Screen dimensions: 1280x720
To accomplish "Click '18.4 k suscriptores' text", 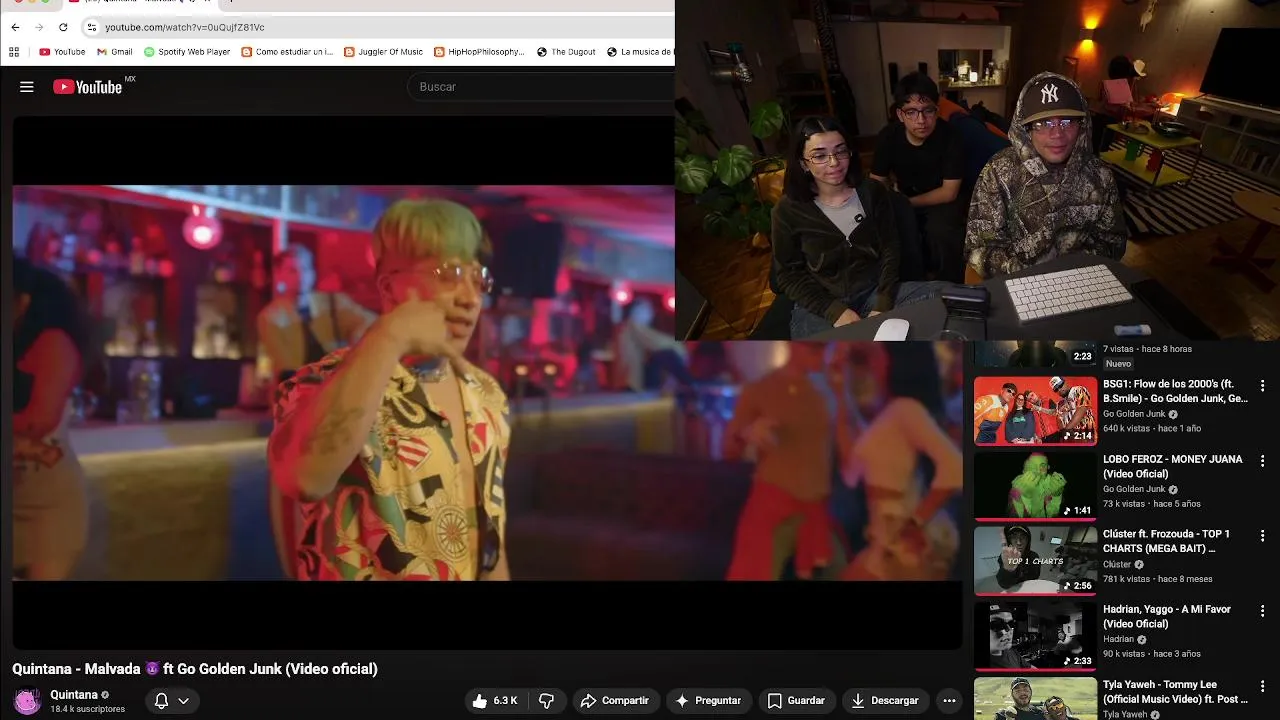I will (87, 709).
